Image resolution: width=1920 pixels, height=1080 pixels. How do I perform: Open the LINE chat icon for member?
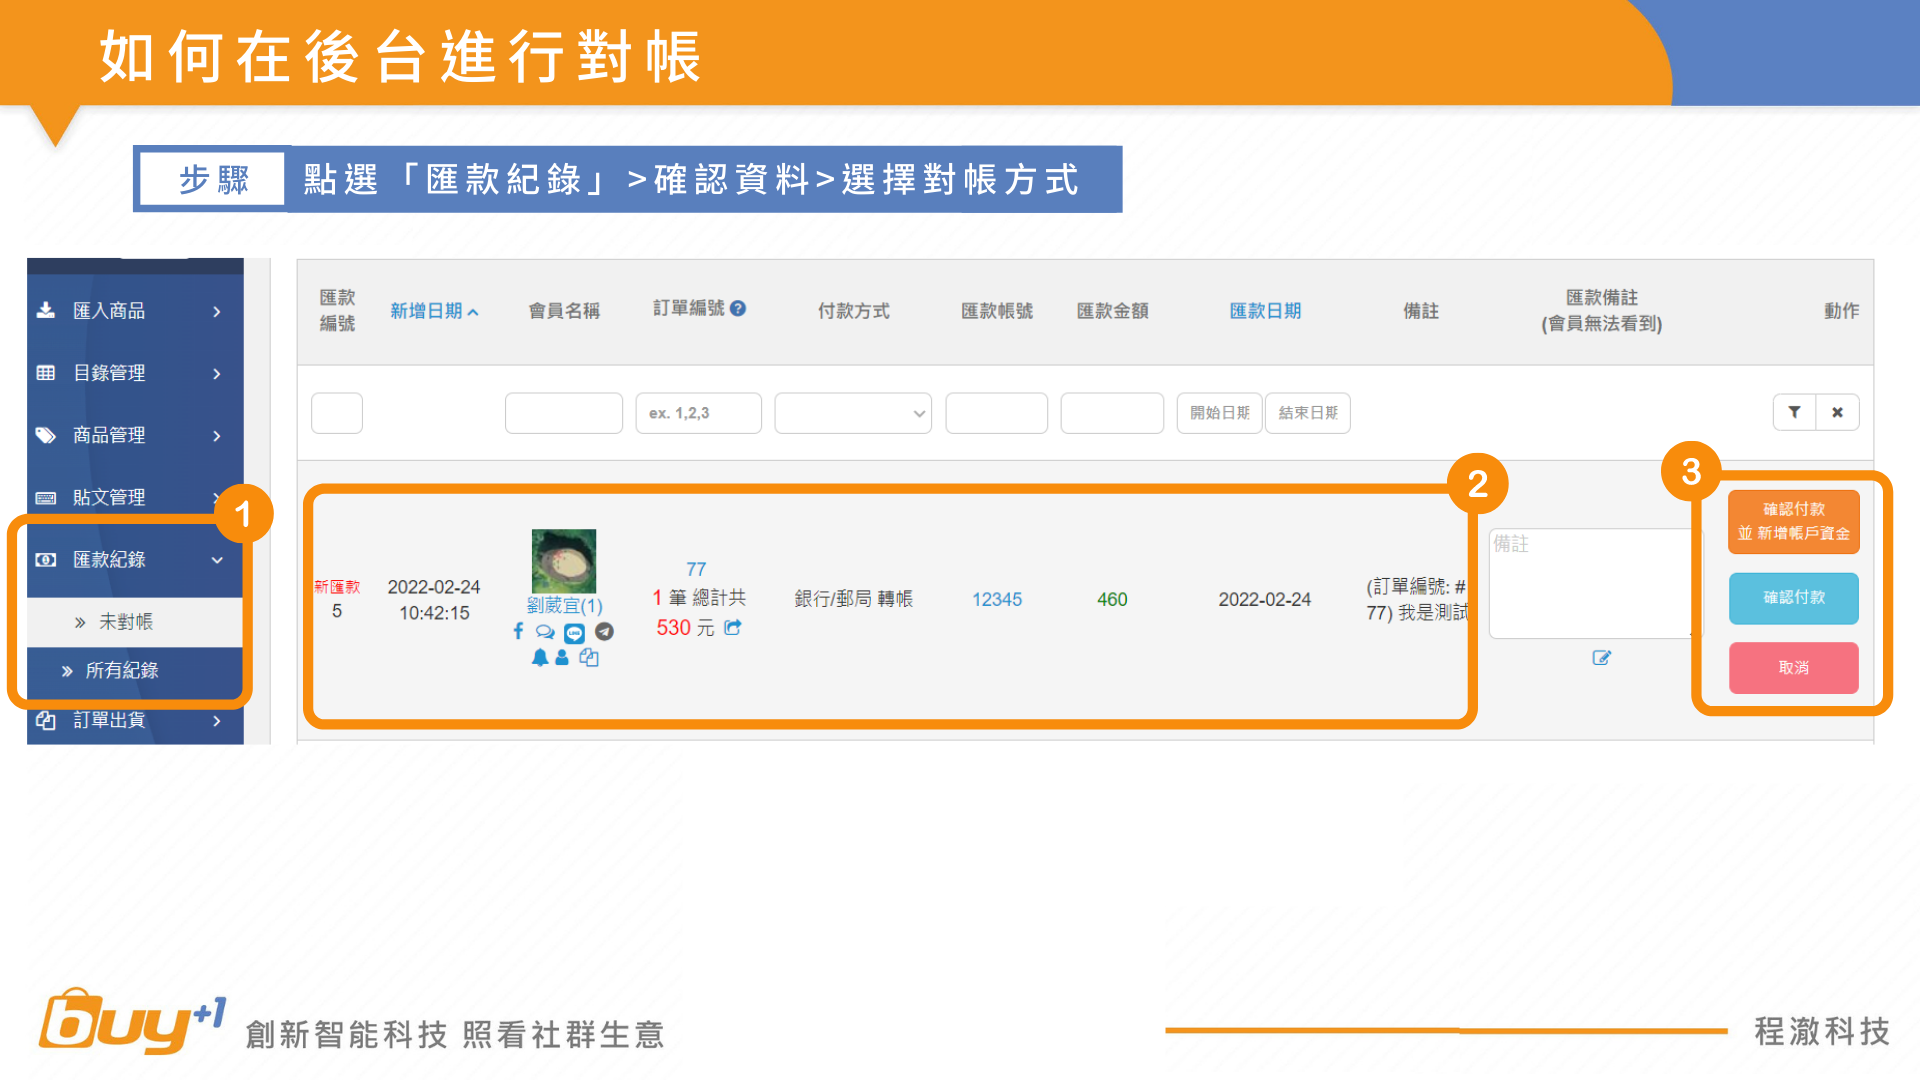point(574,633)
